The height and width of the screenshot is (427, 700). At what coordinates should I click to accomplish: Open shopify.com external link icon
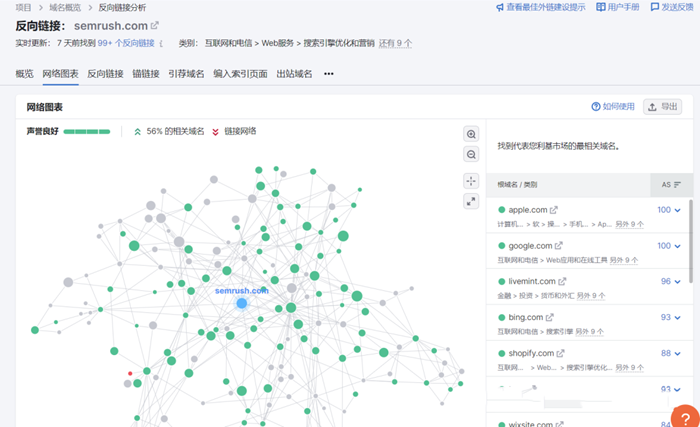(x=560, y=353)
